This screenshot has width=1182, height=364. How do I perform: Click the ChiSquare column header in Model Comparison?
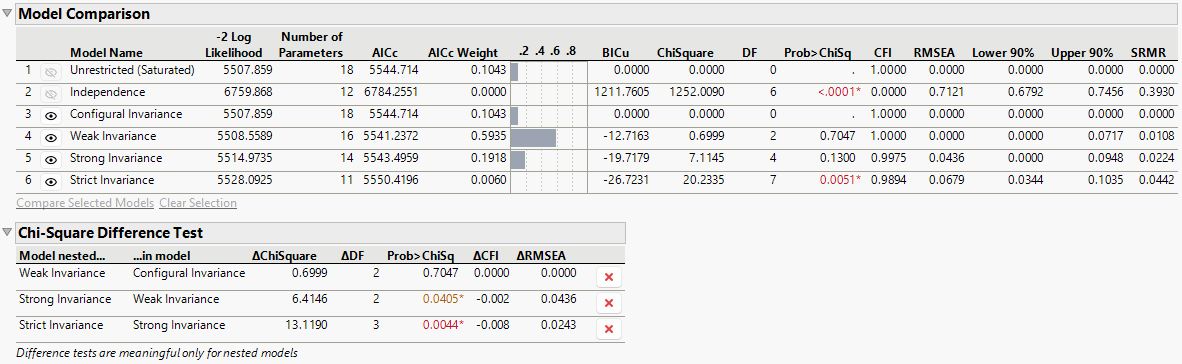(684, 53)
